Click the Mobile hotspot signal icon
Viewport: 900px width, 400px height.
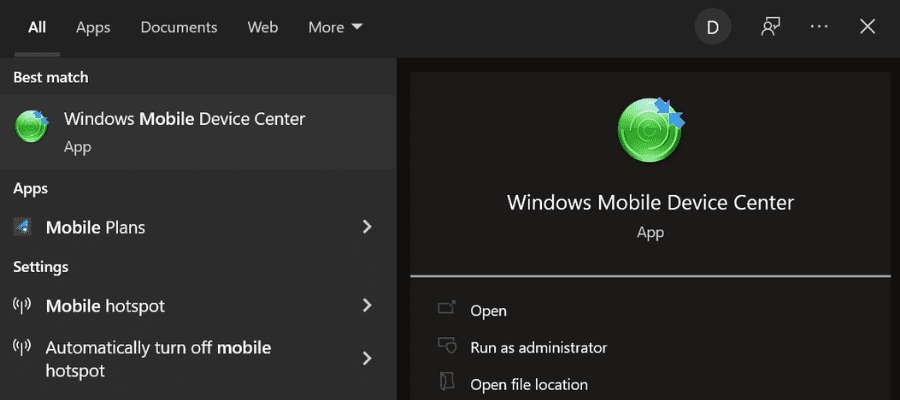pyautogui.click(x=22, y=305)
